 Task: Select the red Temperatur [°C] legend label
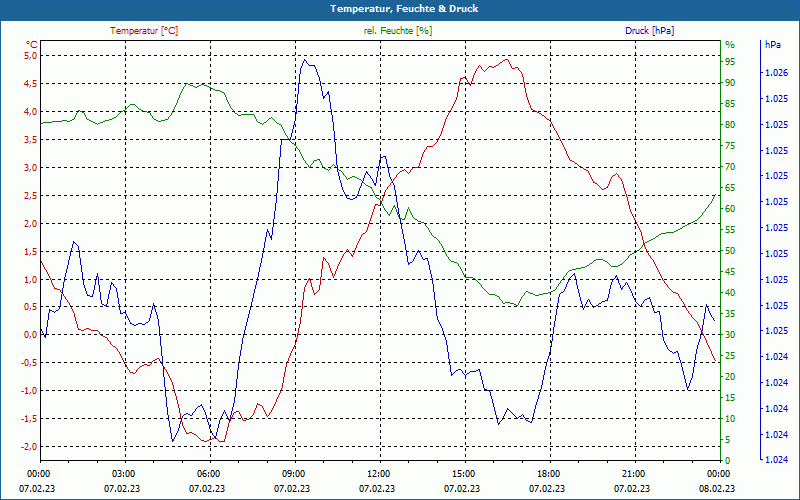coord(144,31)
